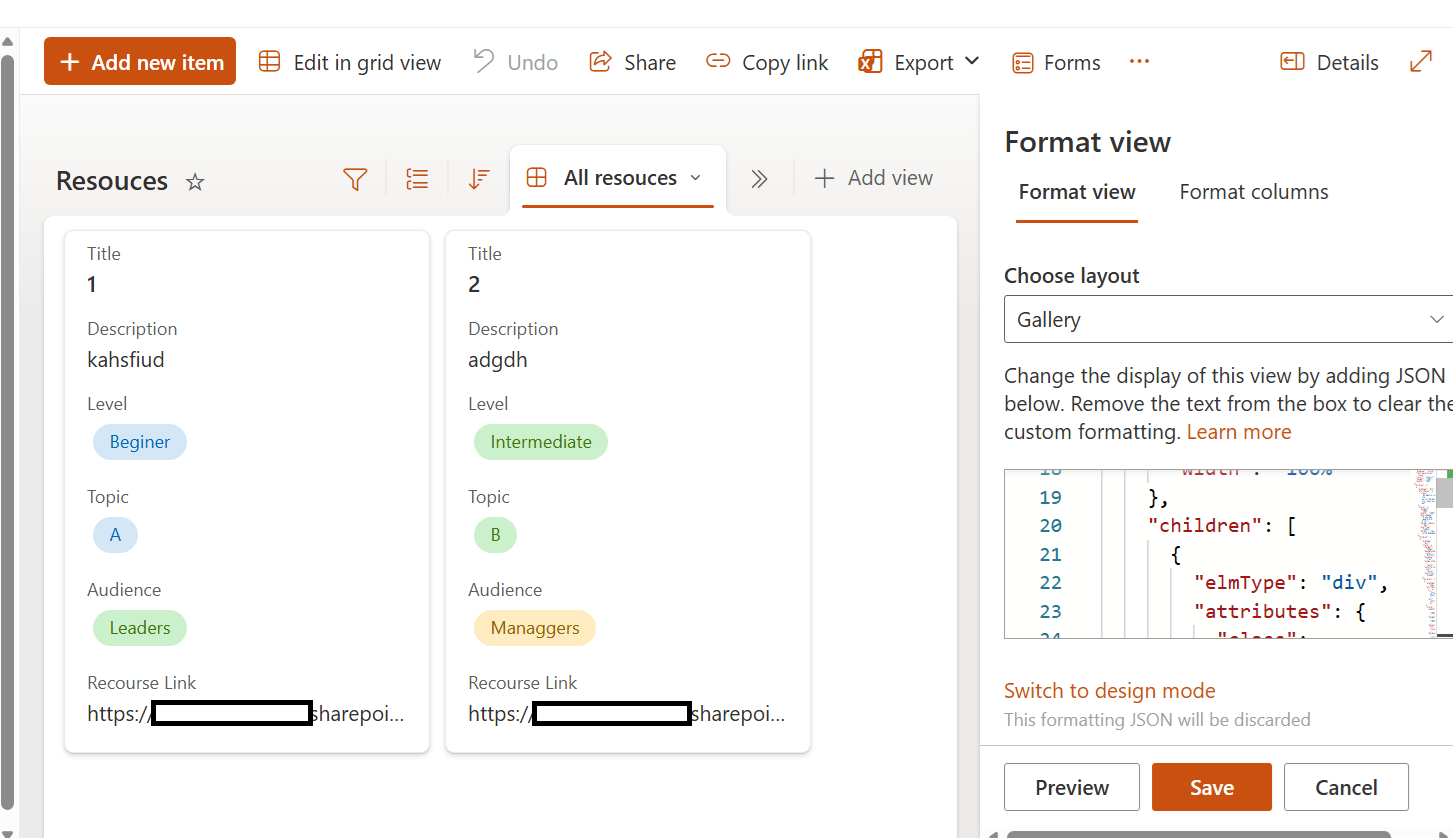Click the sort icon
1453x838 pixels.
pos(480,179)
